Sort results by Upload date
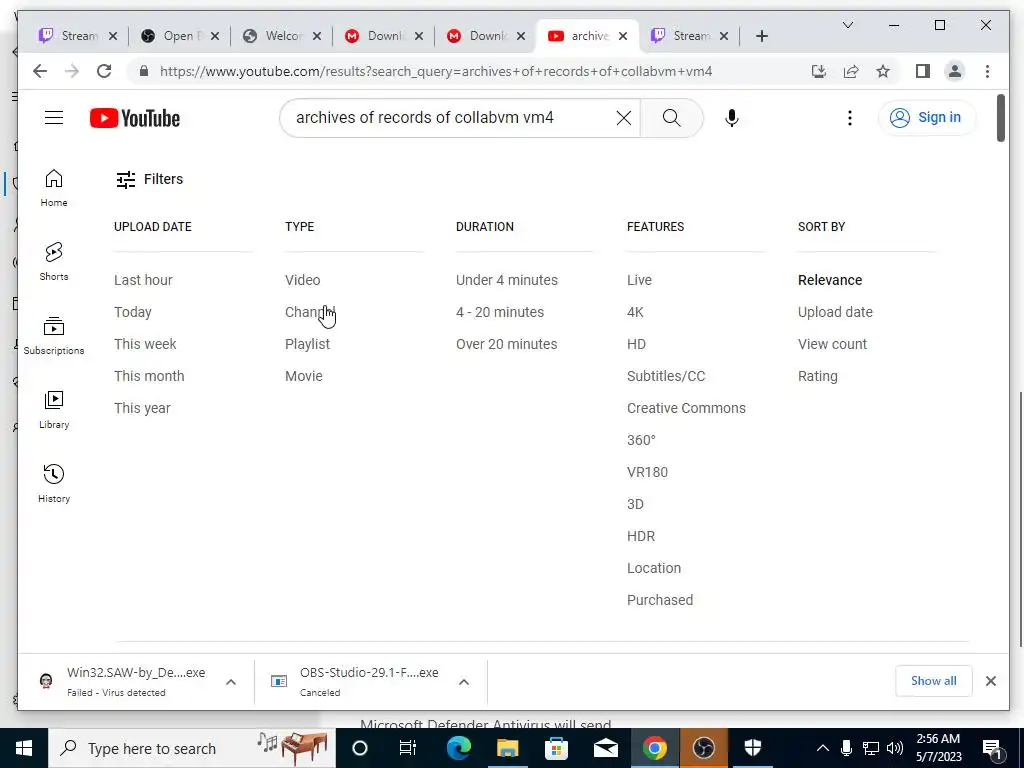The height and width of the screenshot is (768, 1024). (835, 312)
